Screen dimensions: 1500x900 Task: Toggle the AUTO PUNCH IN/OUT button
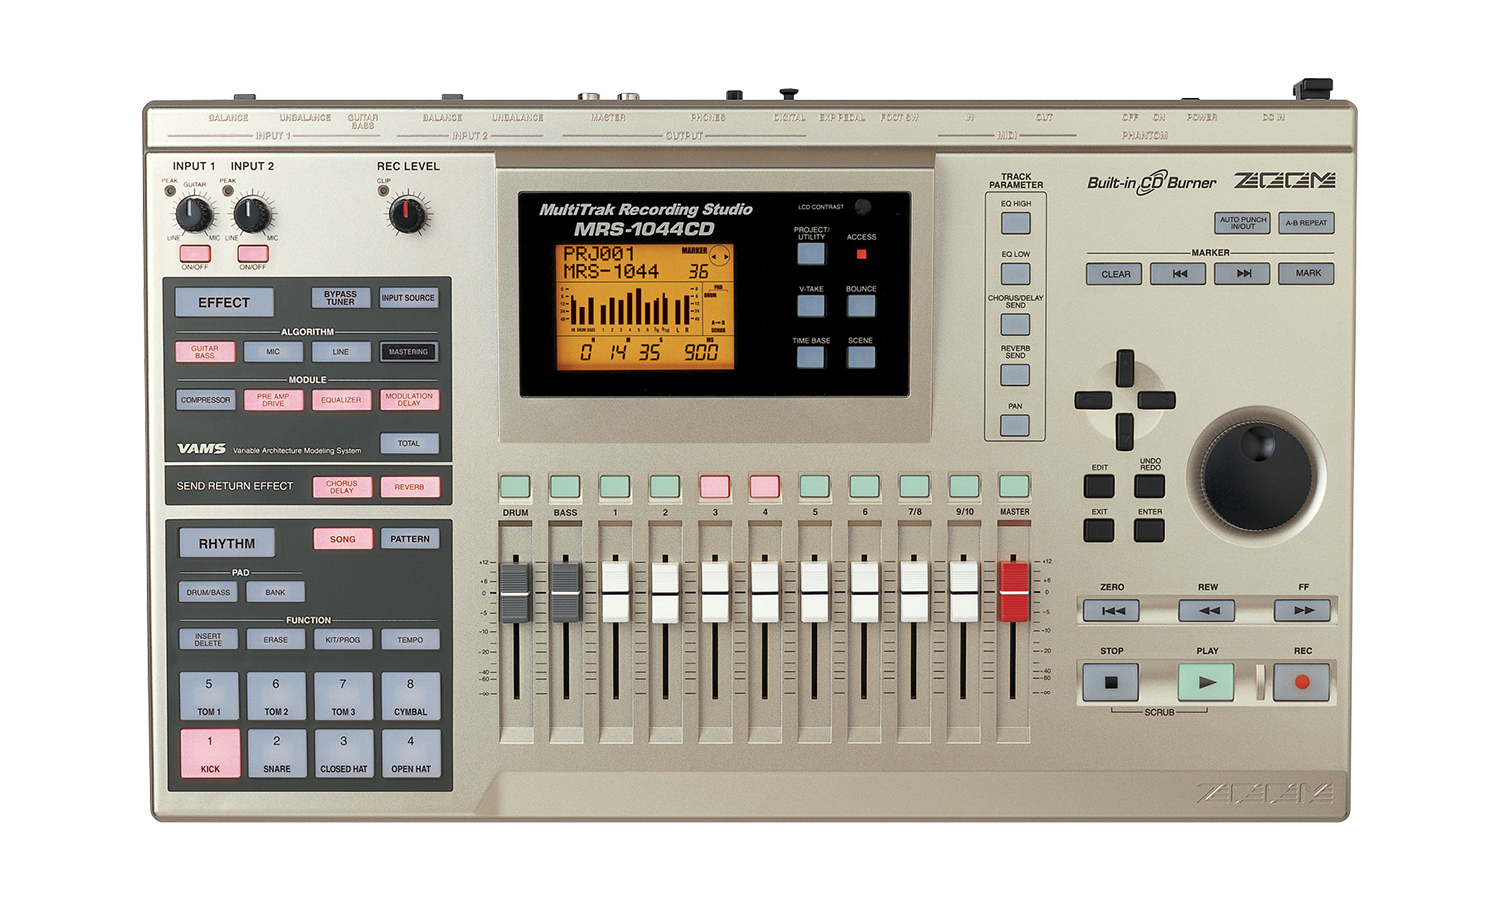1242,223
